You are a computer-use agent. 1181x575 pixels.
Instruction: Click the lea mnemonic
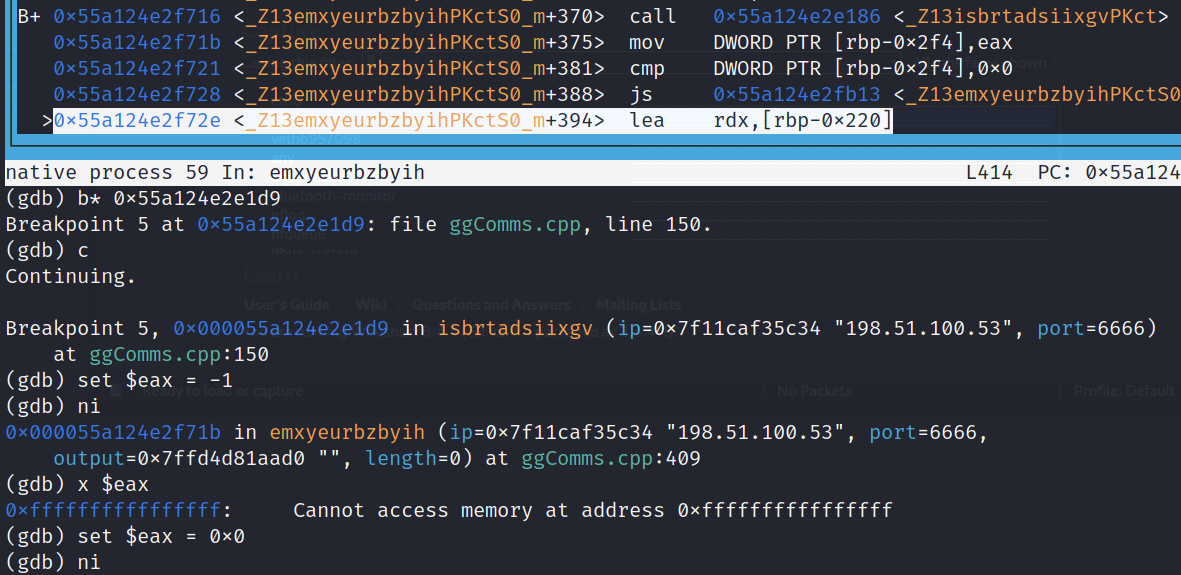(646, 120)
